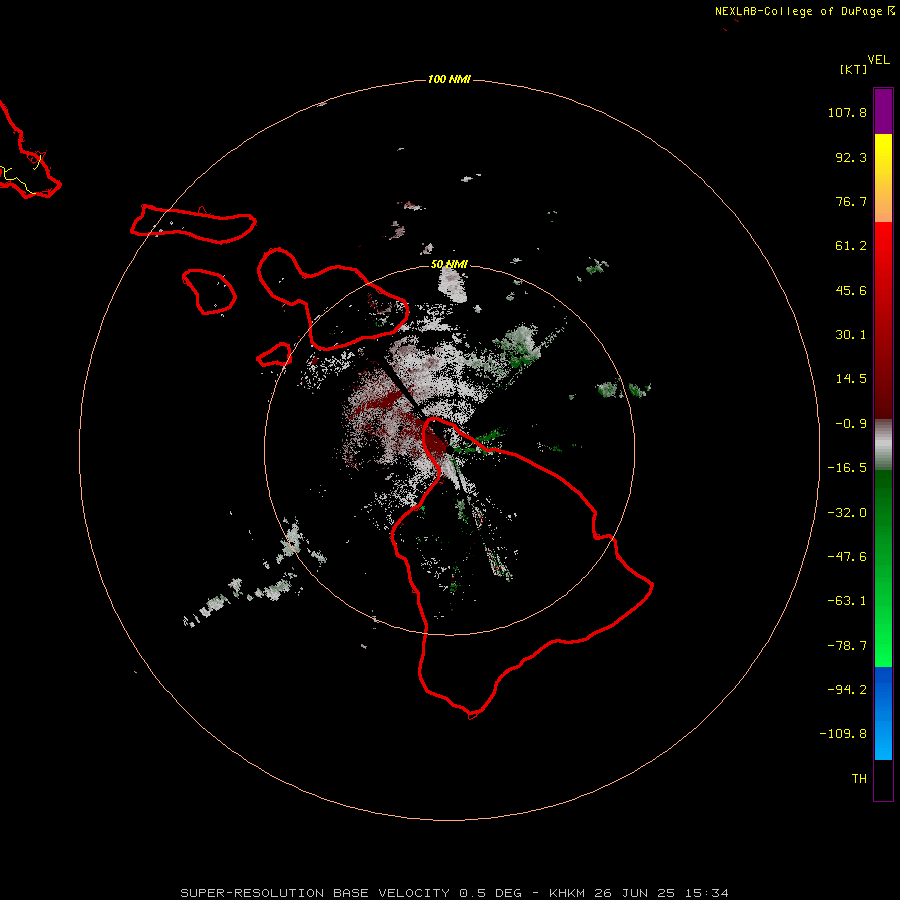The width and height of the screenshot is (900, 900).
Task: Click the Super-Resolution Base Velocity caption text
Action: (454, 893)
